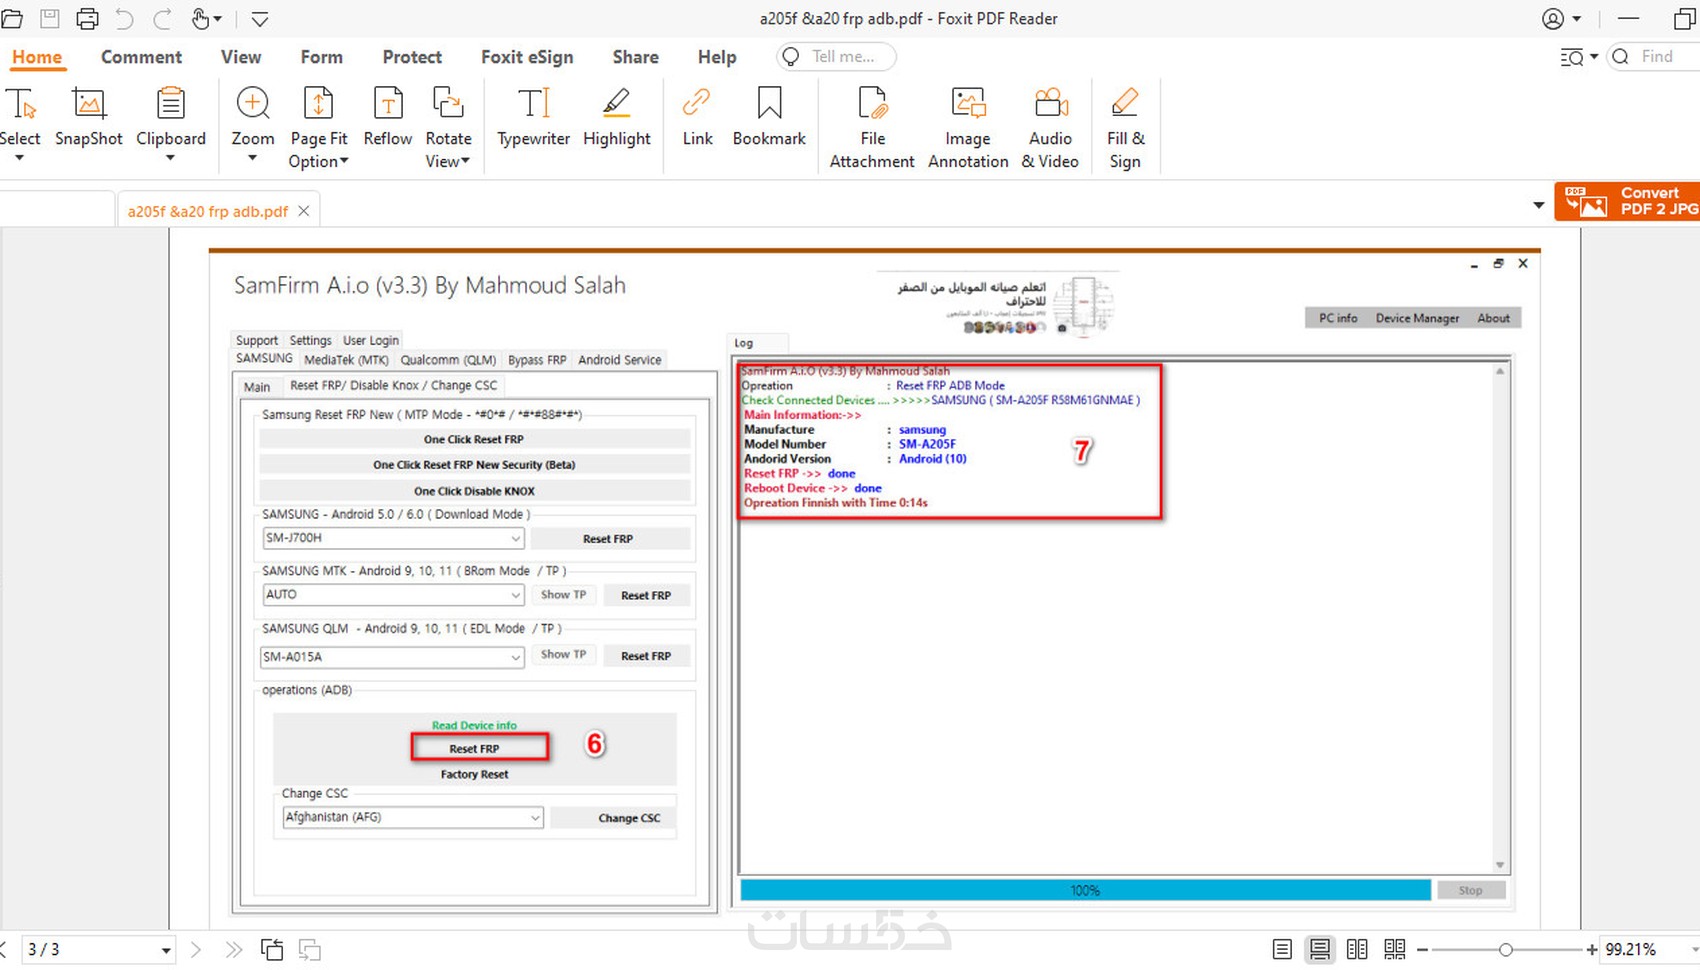This screenshot has height=970, width=1700.
Task: Open the Select tool in the ribbon
Action: click(x=20, y=125)
